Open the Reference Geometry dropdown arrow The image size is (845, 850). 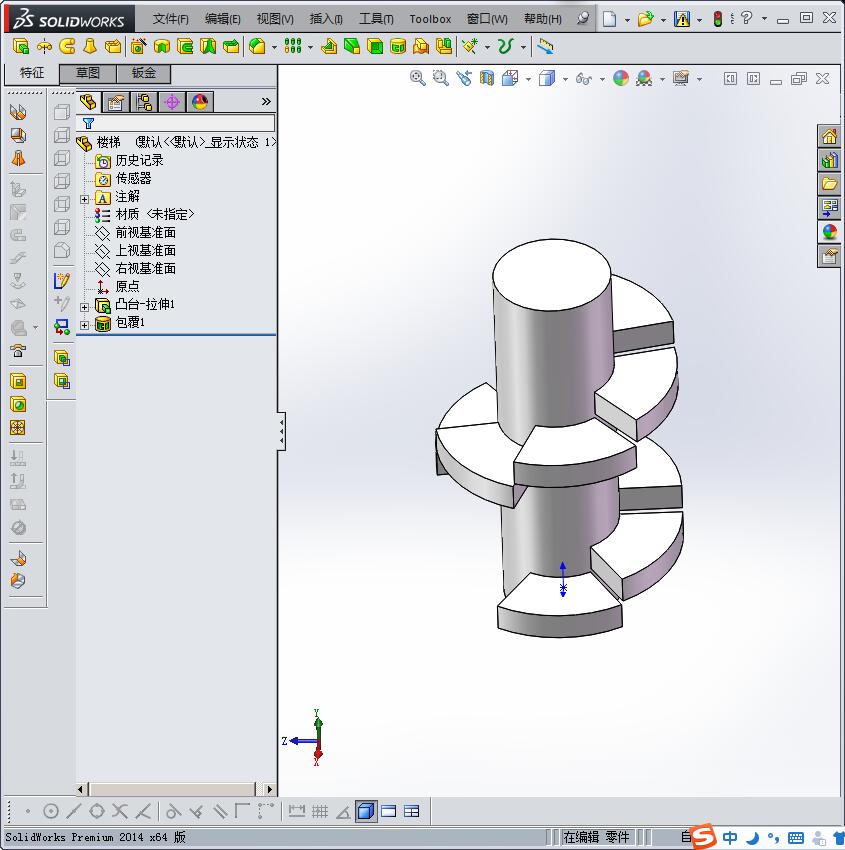[487, 48]
